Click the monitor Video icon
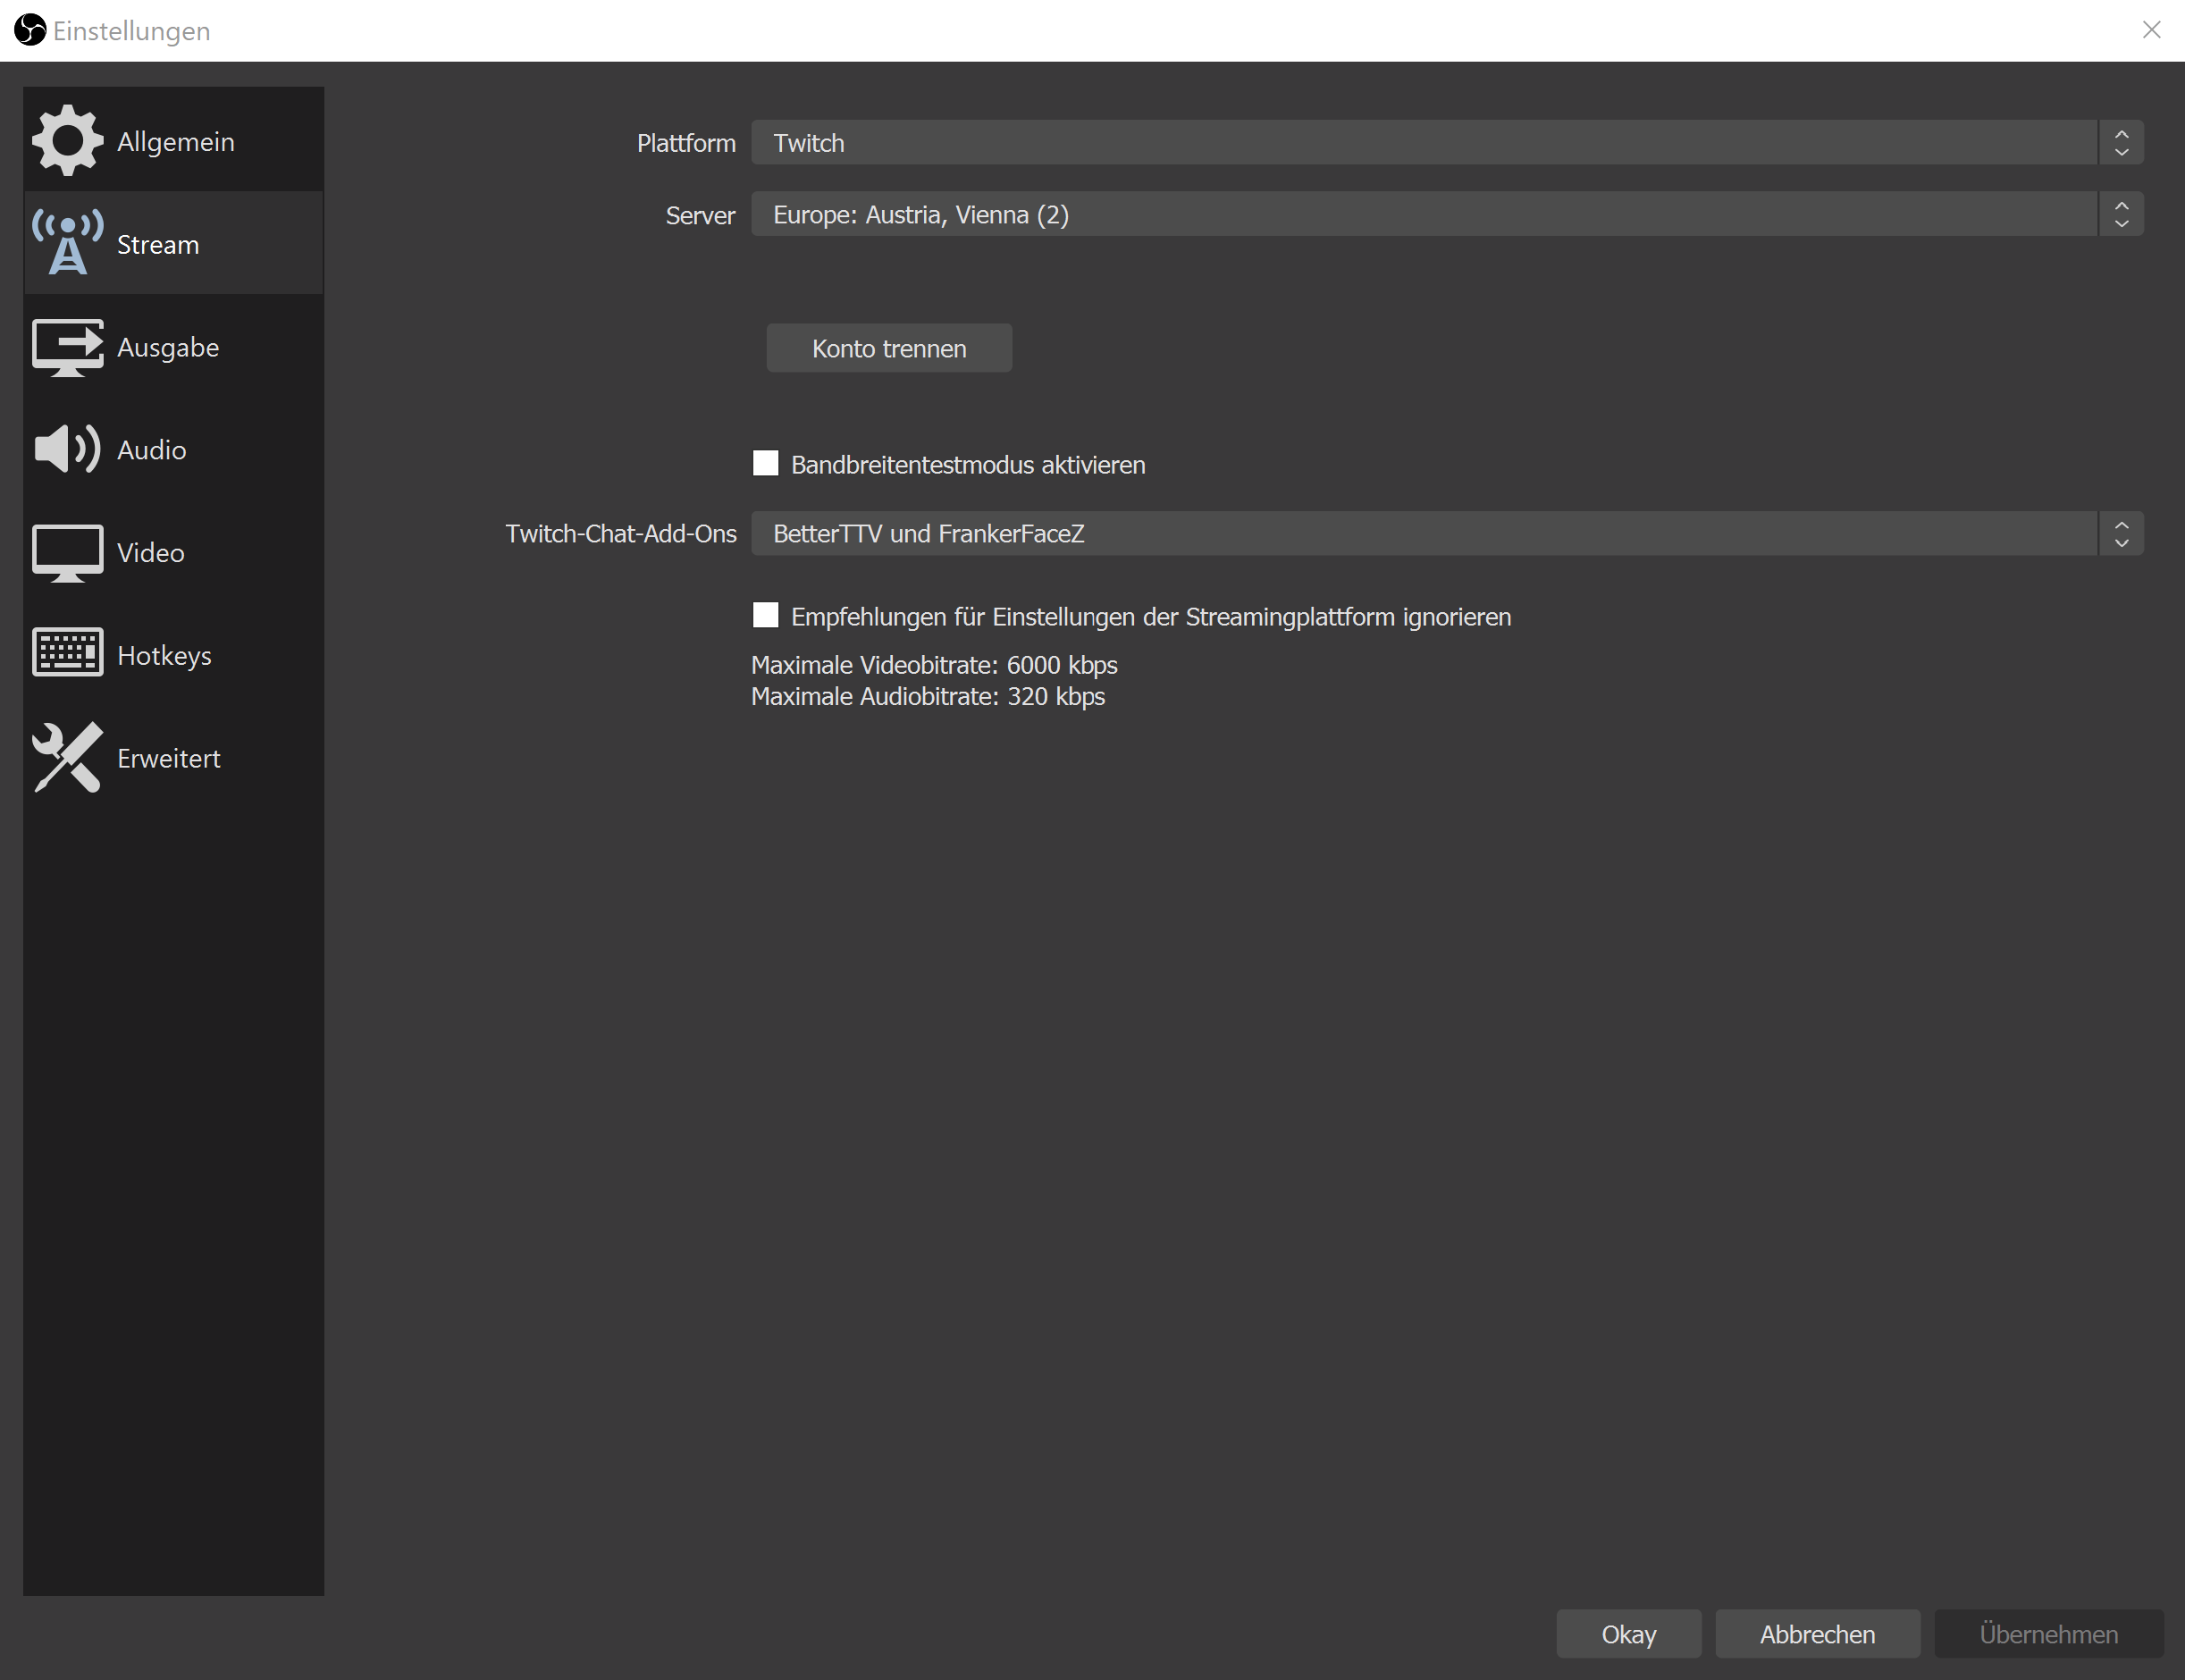The image size is (2185, 1680). pos(67,552)
